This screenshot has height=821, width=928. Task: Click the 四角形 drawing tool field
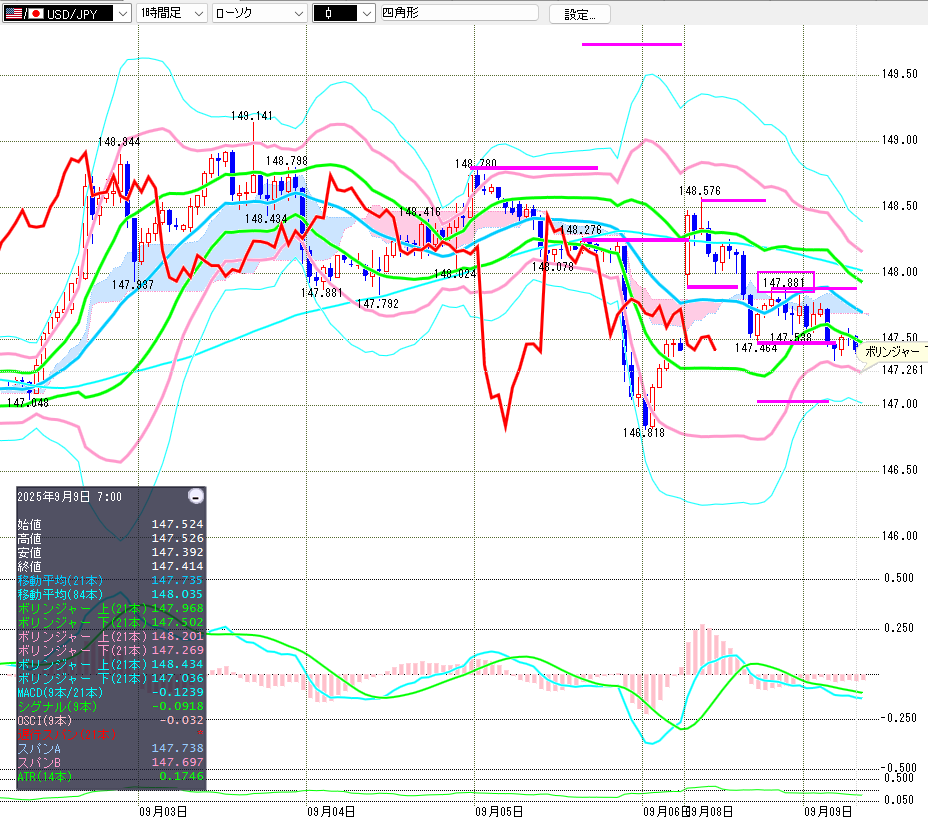pos(459,13)
